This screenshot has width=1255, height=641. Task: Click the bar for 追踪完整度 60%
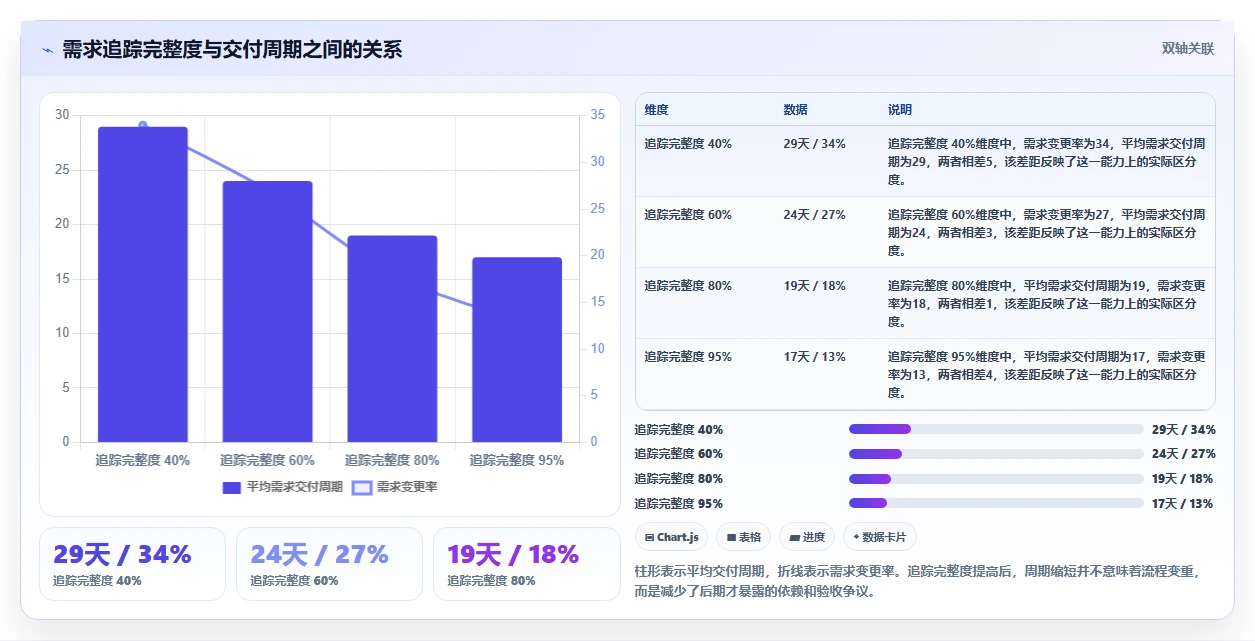click(x=267, y=311)
